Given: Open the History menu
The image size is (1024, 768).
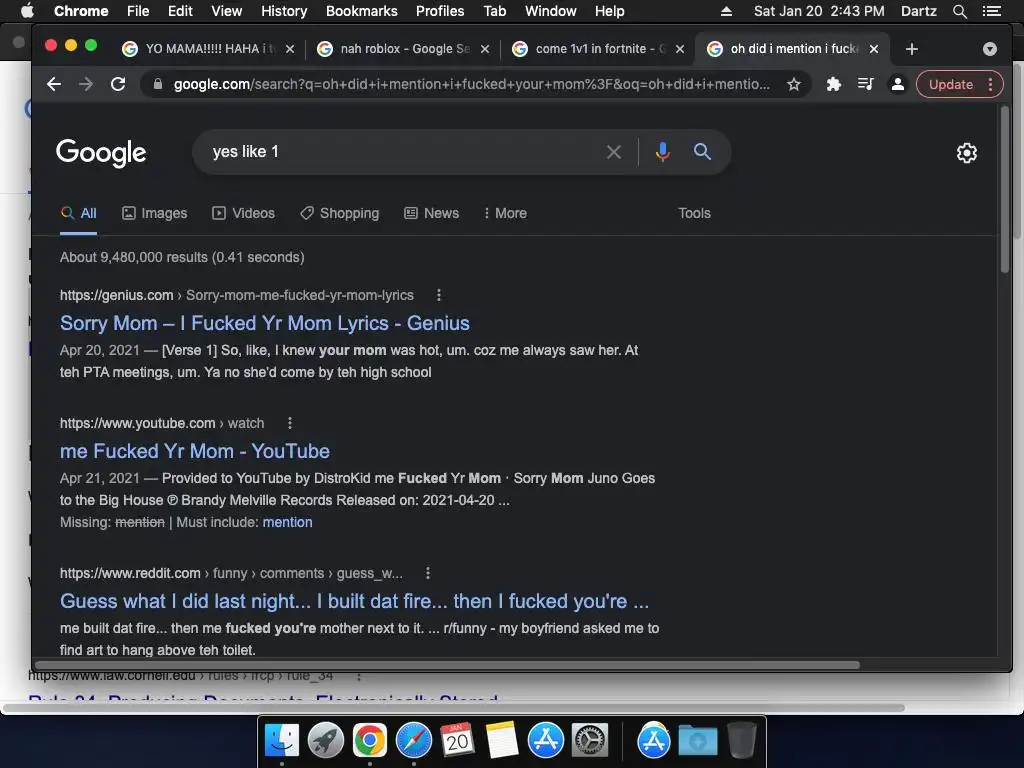Looking at the screenshot, I should click(284, 11).
